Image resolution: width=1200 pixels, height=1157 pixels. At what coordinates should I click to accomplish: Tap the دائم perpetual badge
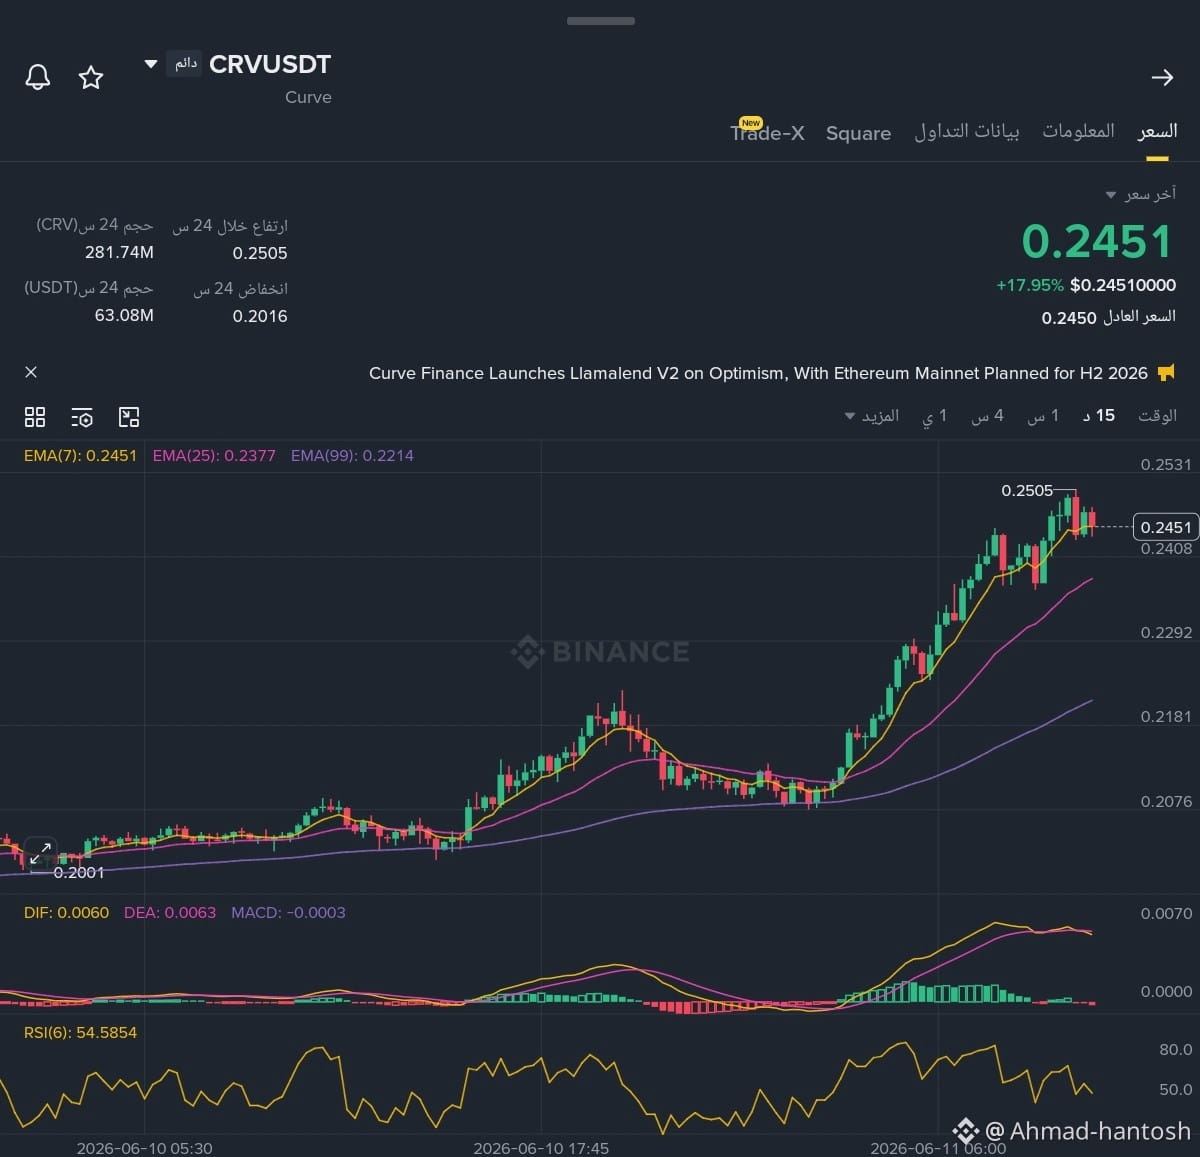[x=185, y=63]
